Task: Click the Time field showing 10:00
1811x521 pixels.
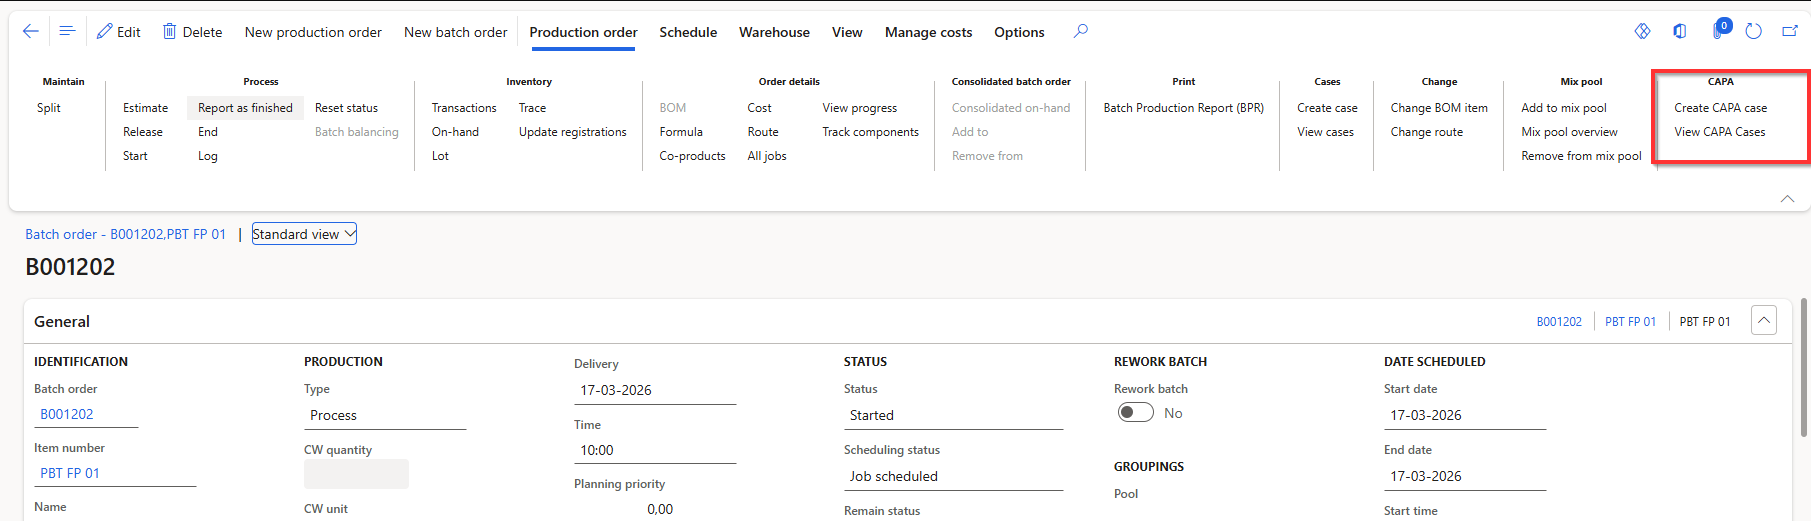Action: pyautogui.click(x=655, y=450)
